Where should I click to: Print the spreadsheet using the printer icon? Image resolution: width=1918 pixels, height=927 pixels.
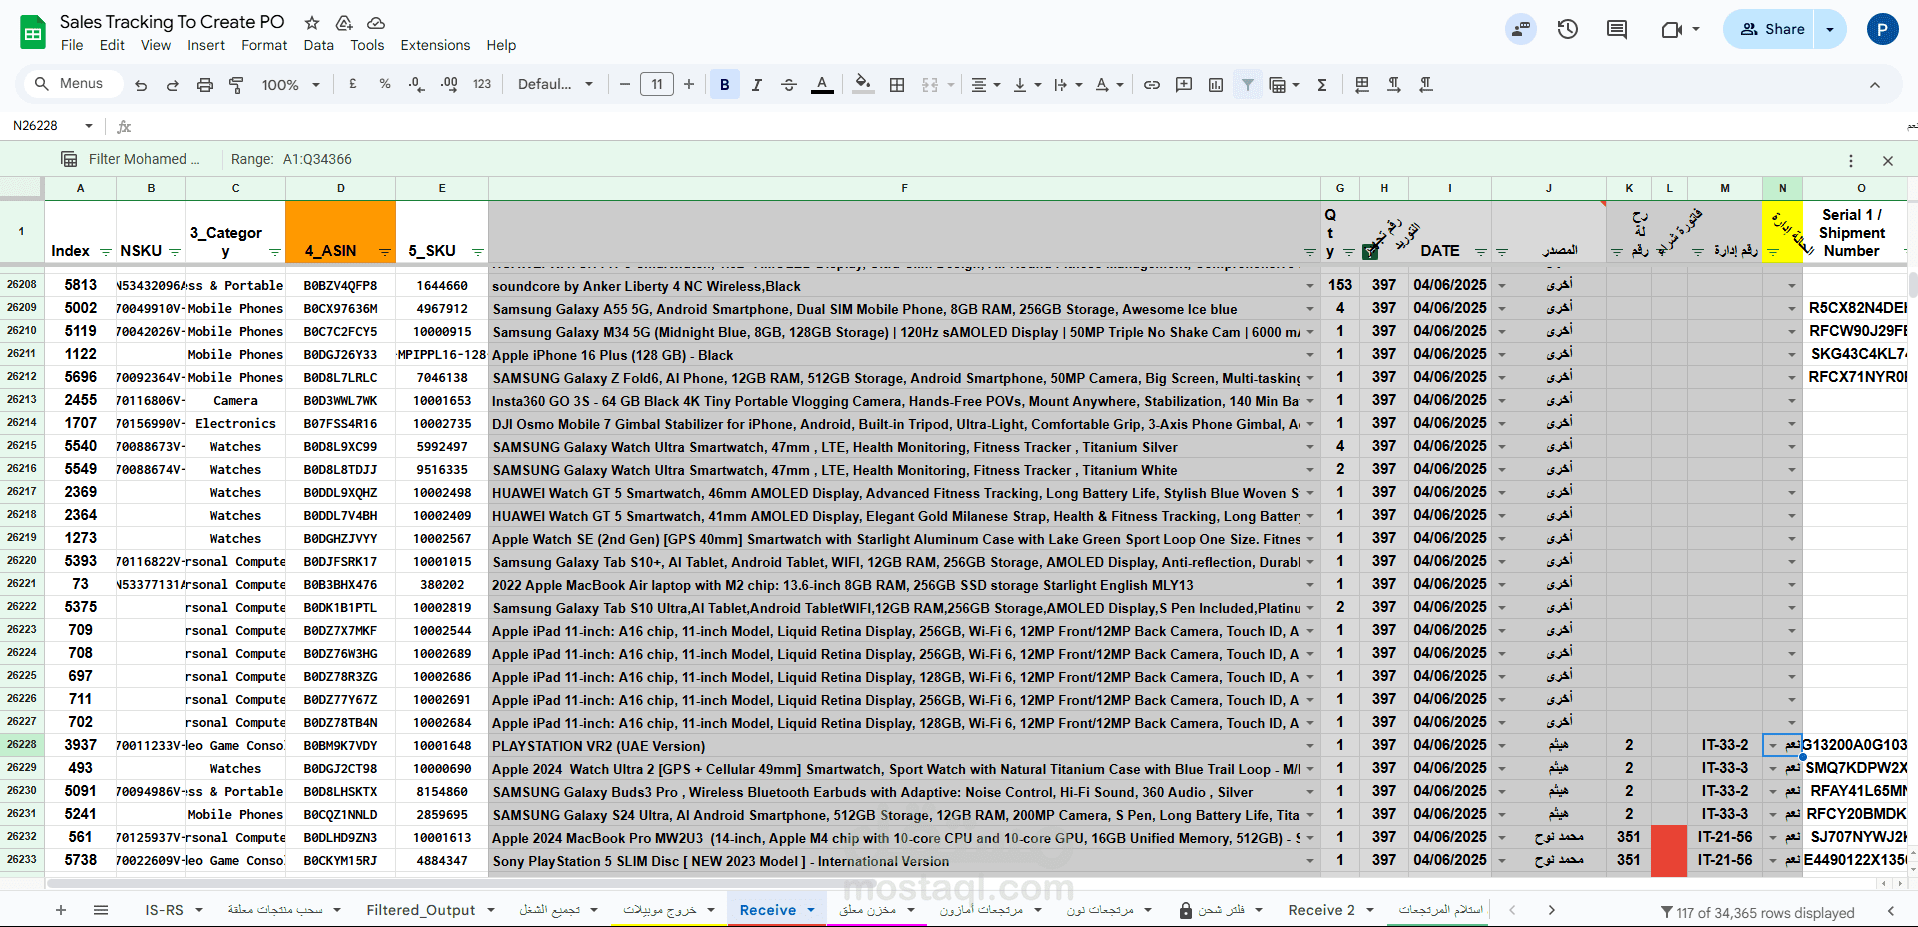pos(205,85)
